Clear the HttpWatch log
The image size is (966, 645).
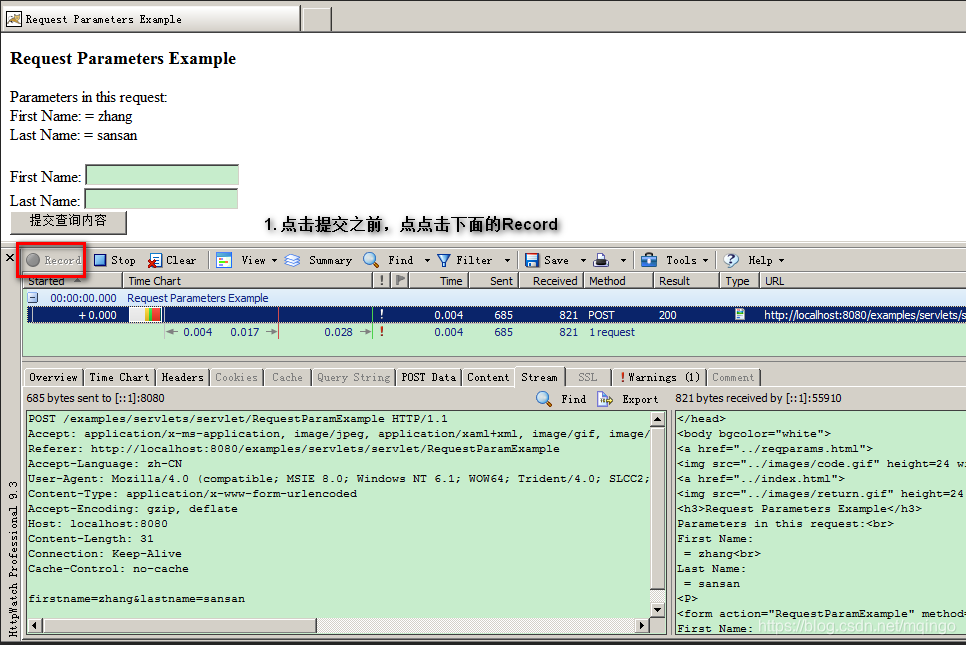coord(172,260)
